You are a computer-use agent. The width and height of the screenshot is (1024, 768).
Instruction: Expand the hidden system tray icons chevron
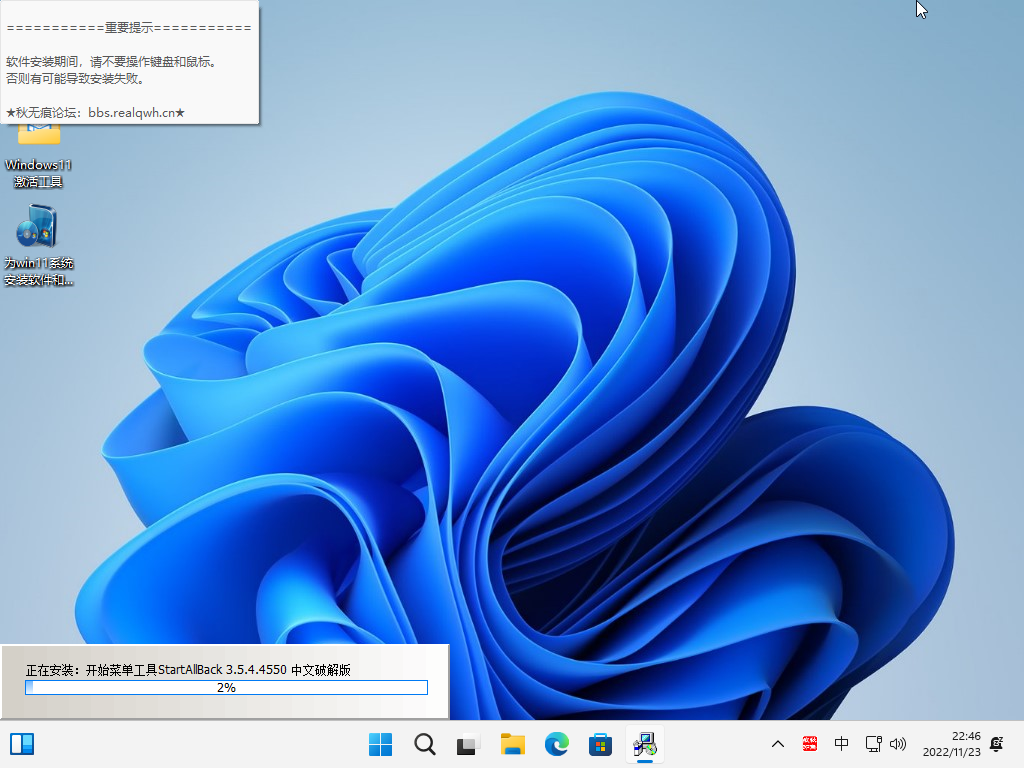pyautogui.click(x=777, y=744)
